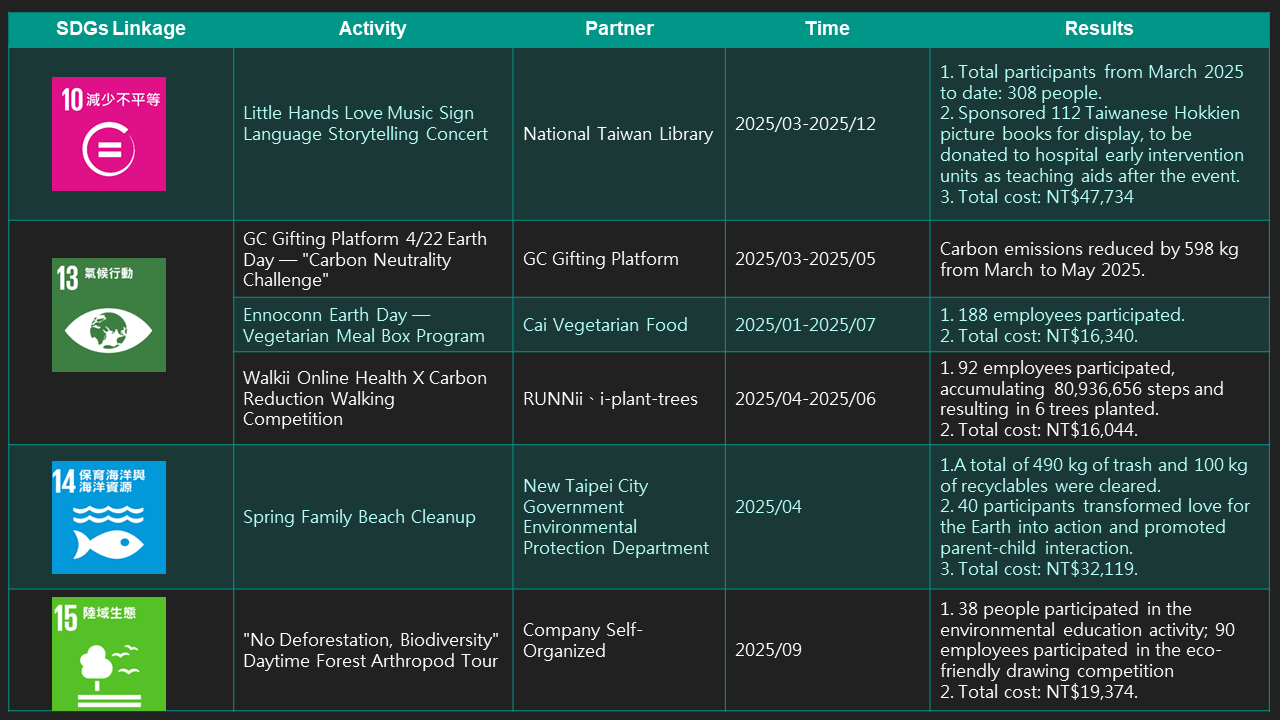The width and height of the screenshot is (1280, 720).
Task: Click the SDG 10 Reduced Inequalities icon
Action: point(109,134)
